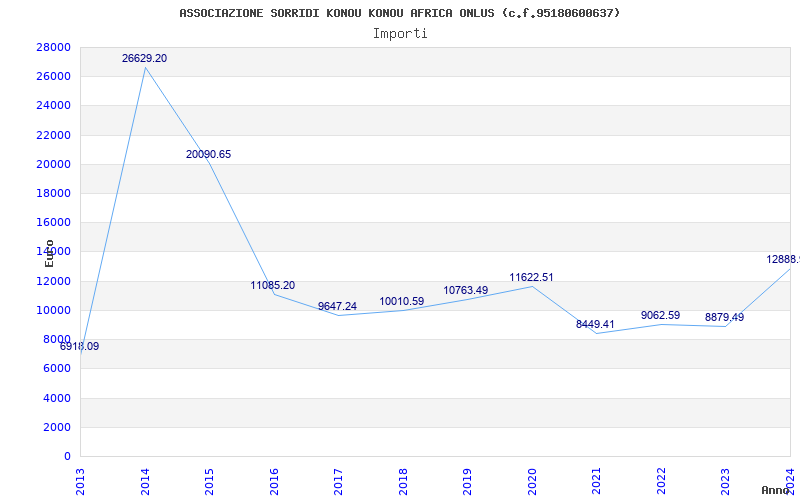Select x-axis year 2017
The width and height of the screenshot is (800, 500).
[338, 482]
